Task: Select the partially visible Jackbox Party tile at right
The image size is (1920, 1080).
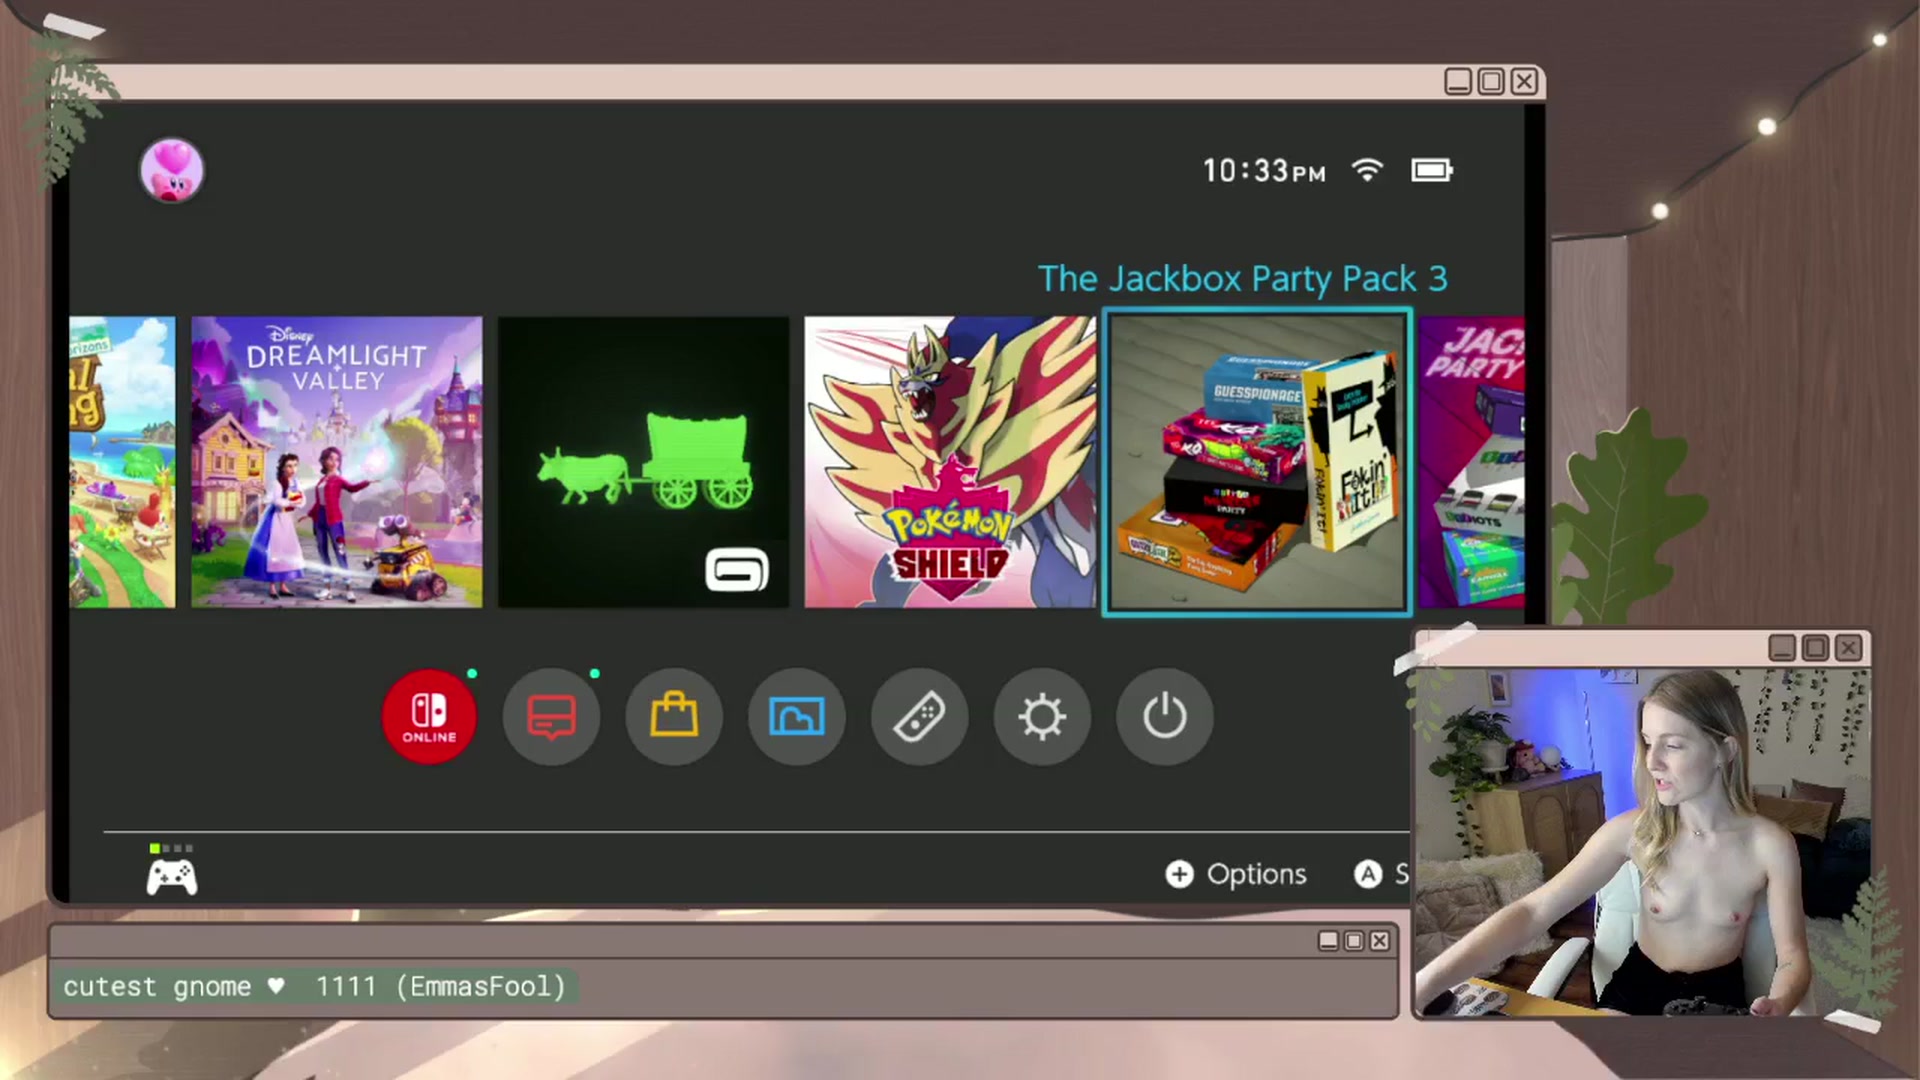Action: point(1472,462)
